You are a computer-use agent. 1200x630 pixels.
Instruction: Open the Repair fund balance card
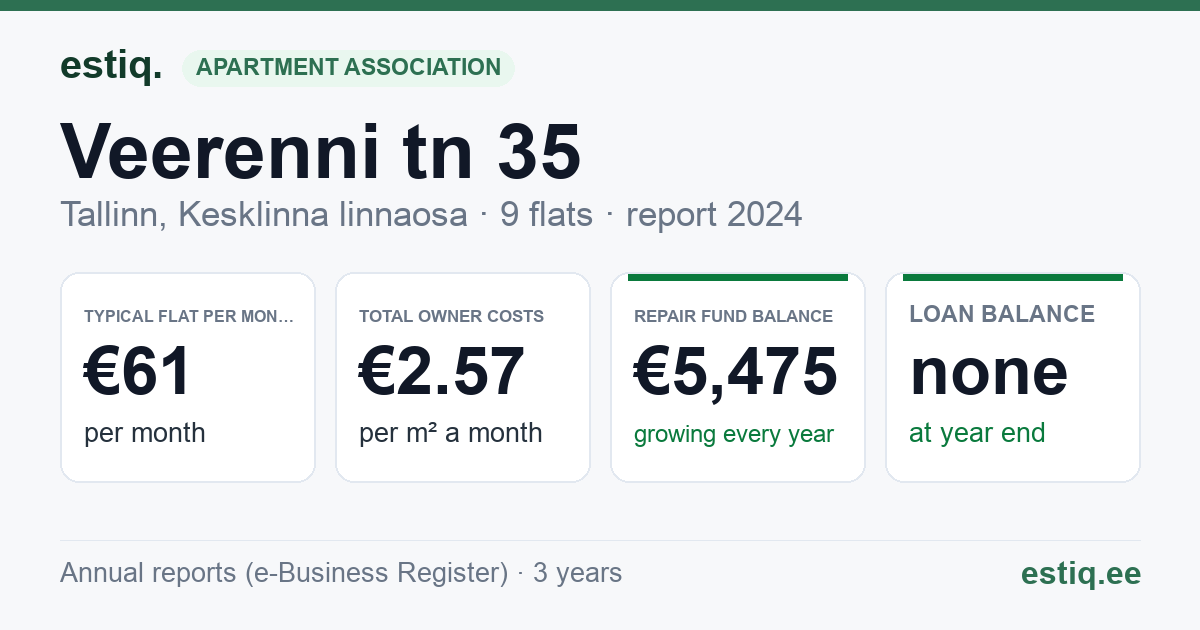point(738,378)
